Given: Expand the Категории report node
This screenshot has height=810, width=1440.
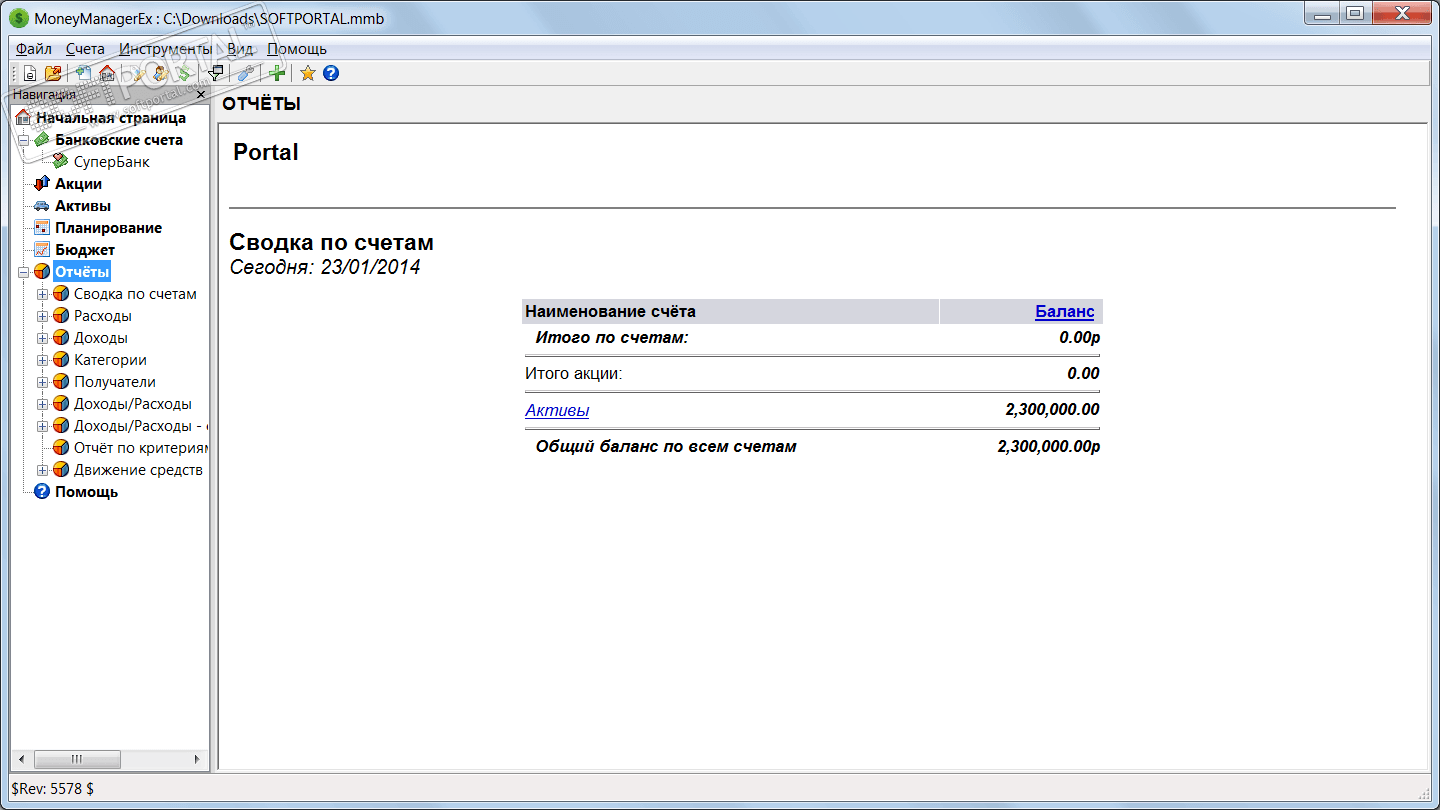Looking at the screenshot, I should (x=42, y=360).
